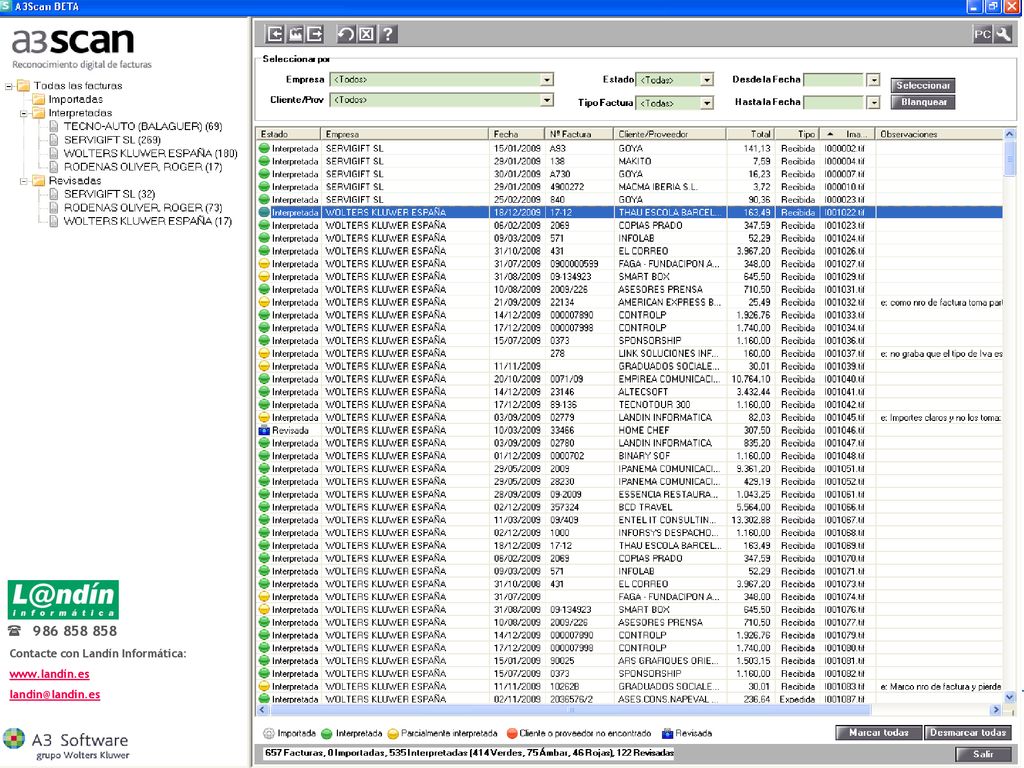Screen dimensions: 1024x768
Task: Sort by the Nº Factura column header
Action: pos(579,134)
